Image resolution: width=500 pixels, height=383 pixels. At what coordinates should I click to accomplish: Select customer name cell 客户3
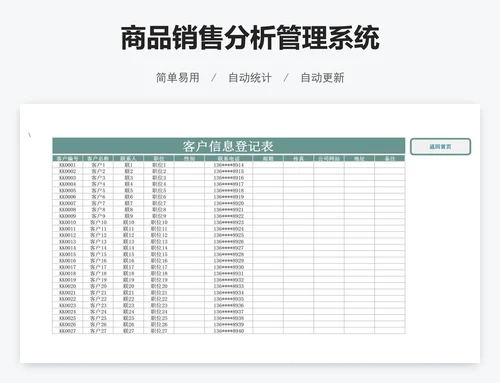(x=98, y=178)
